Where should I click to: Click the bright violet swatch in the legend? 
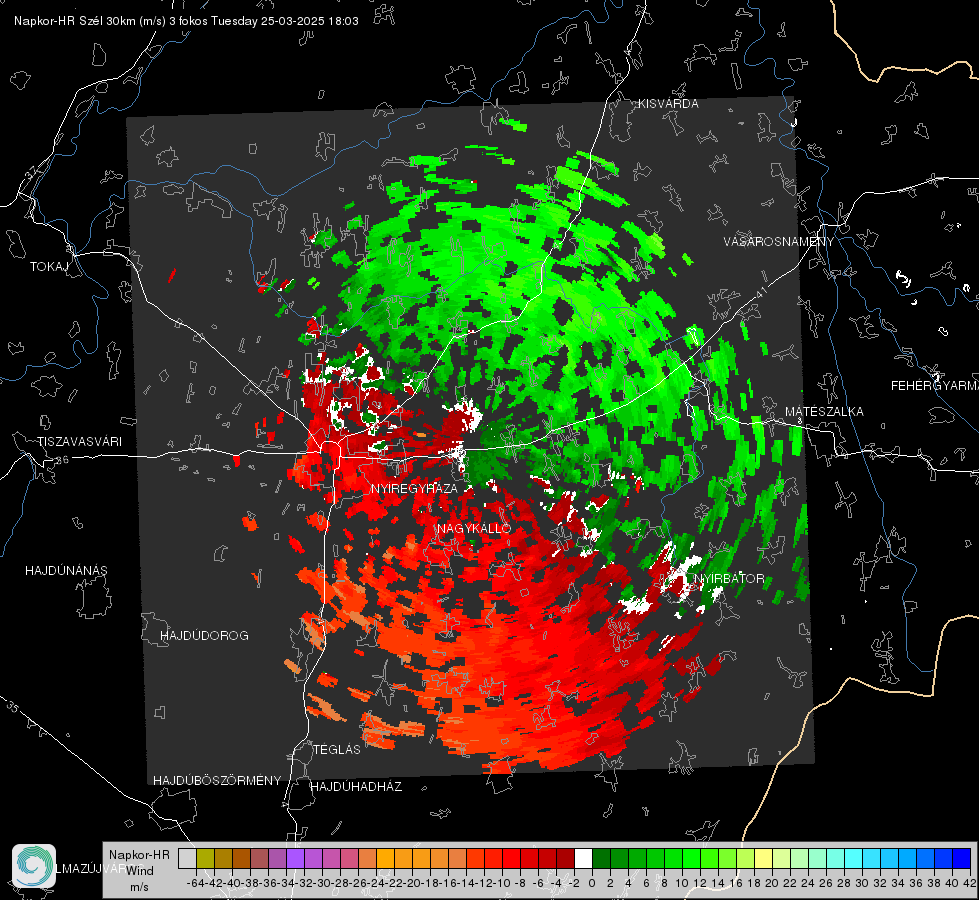click(x=295, y=858)
